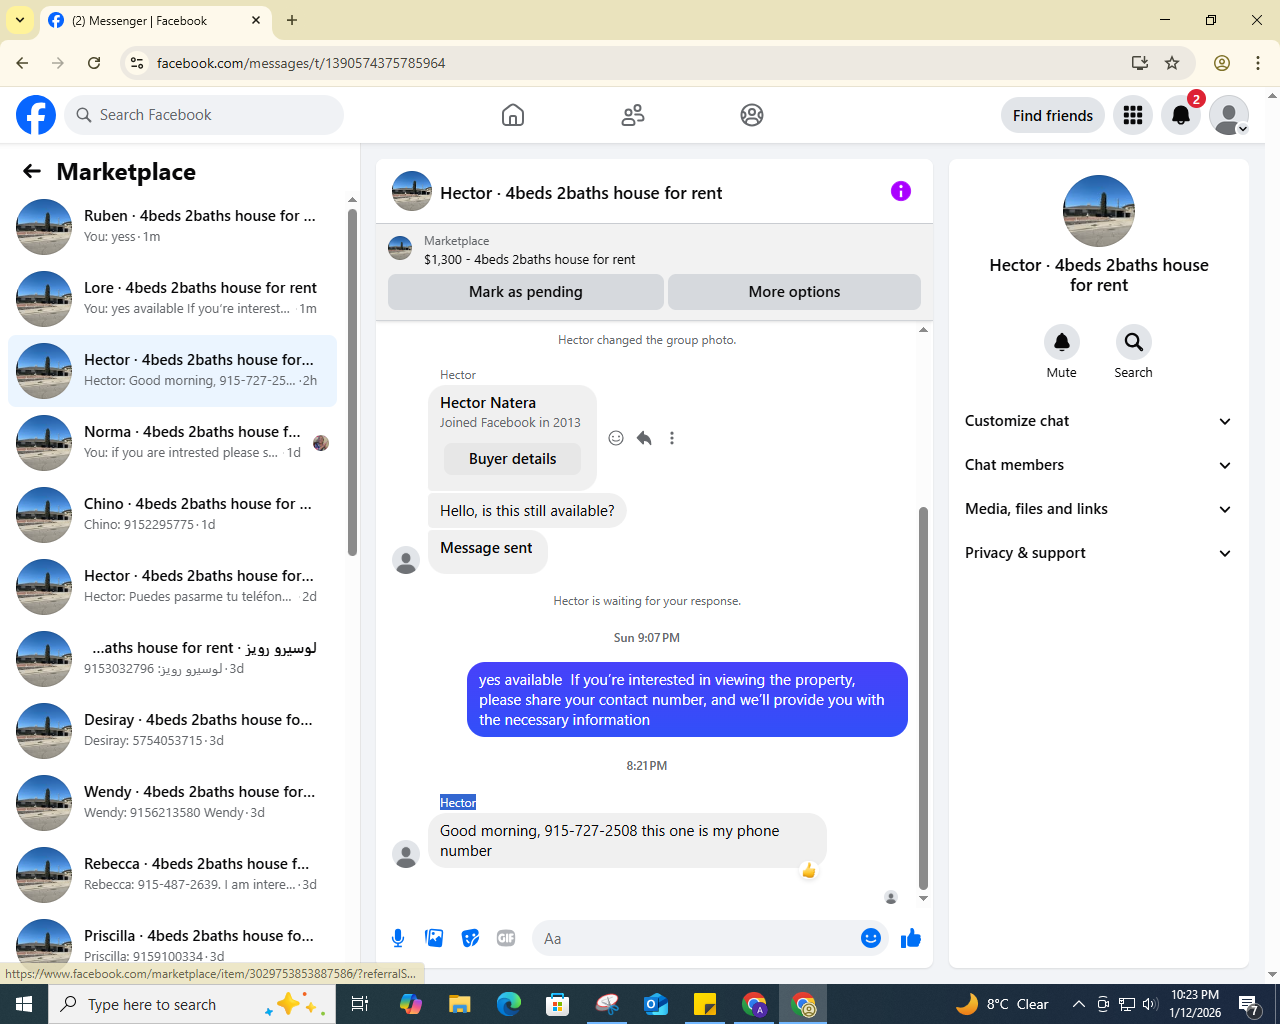Open the Home icon in top navigation
The image size is (1280, 1024).
513,115
